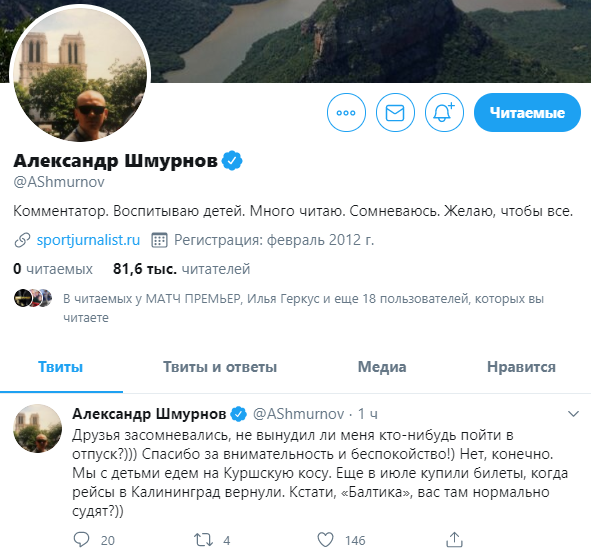
Task: Click the mountain river header banner image
Action: (x=369, y=41)
